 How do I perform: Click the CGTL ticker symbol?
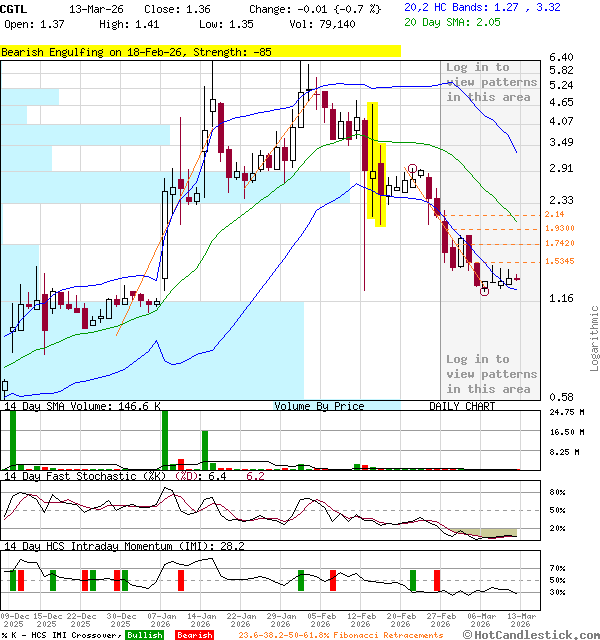click(16, 8)
